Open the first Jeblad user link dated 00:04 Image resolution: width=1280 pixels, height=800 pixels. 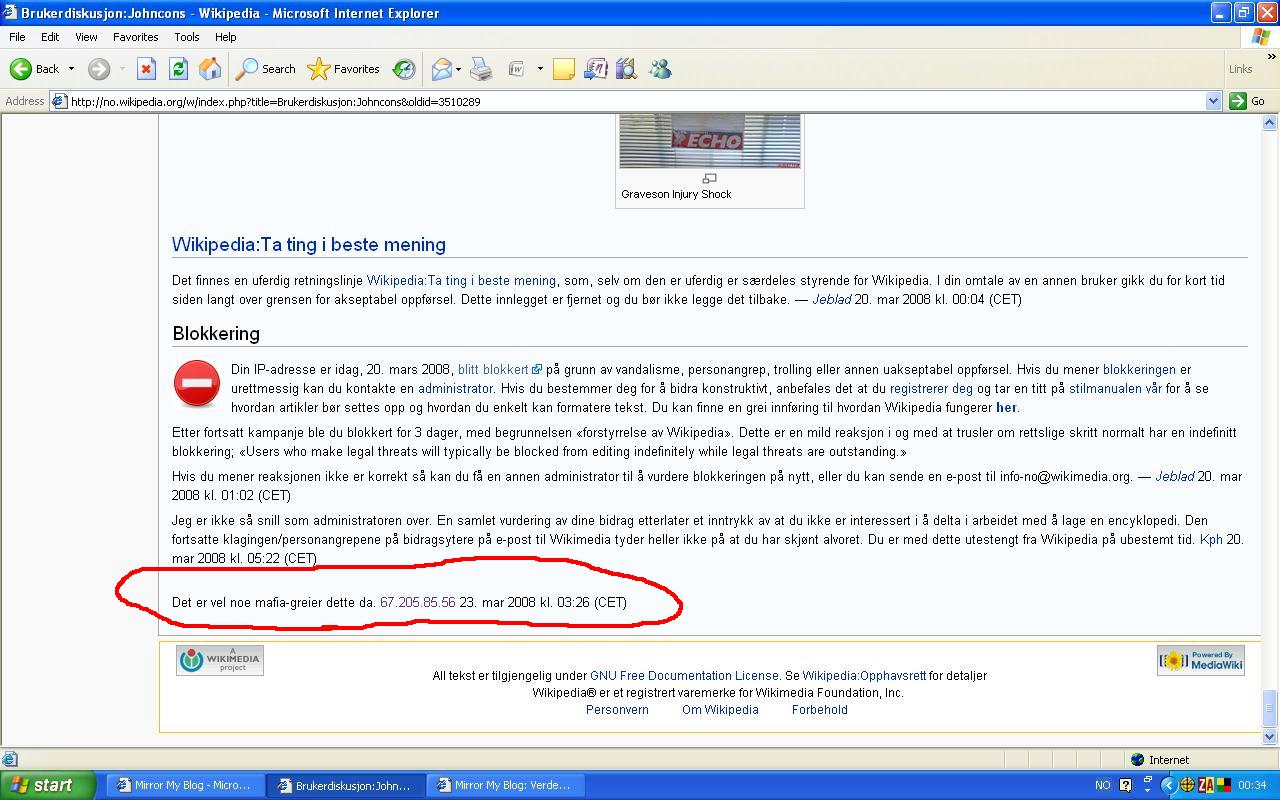[831, 299]
